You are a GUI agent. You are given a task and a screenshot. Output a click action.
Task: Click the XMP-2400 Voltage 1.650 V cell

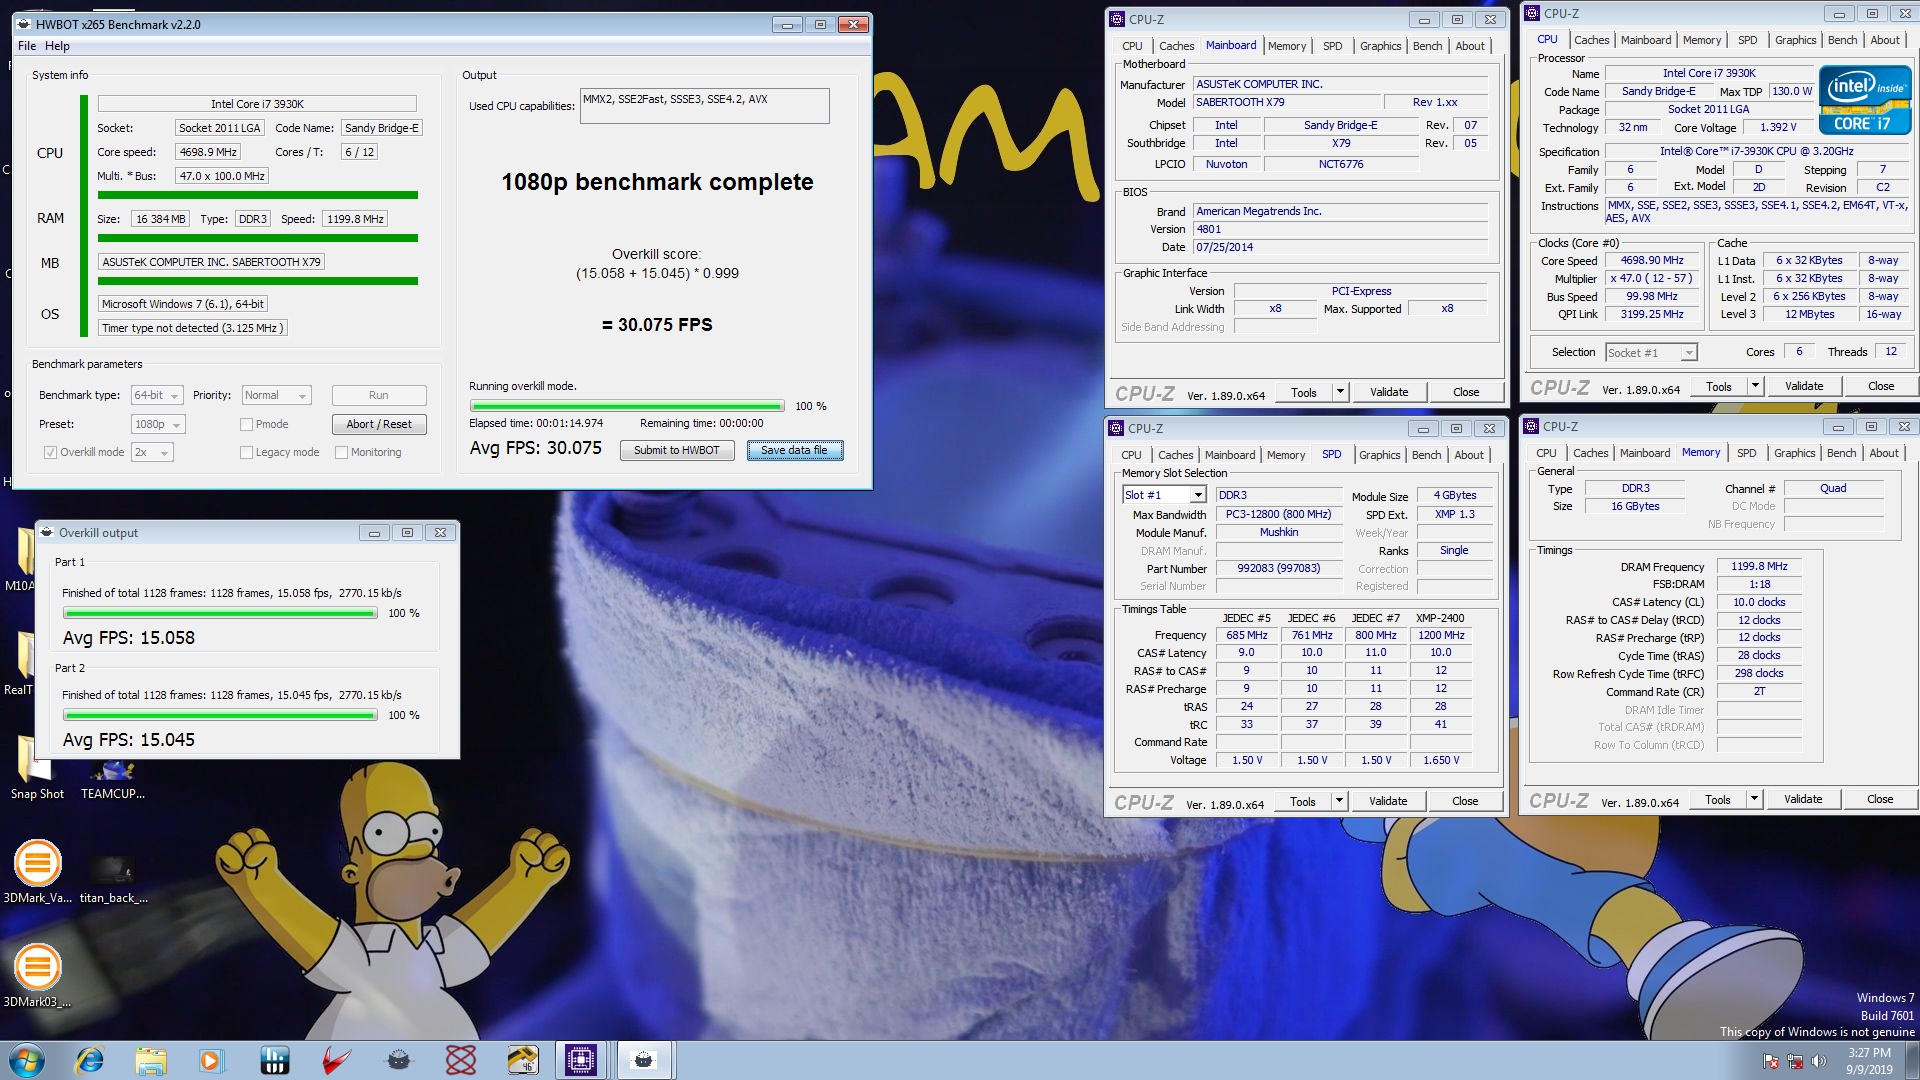1440,760
